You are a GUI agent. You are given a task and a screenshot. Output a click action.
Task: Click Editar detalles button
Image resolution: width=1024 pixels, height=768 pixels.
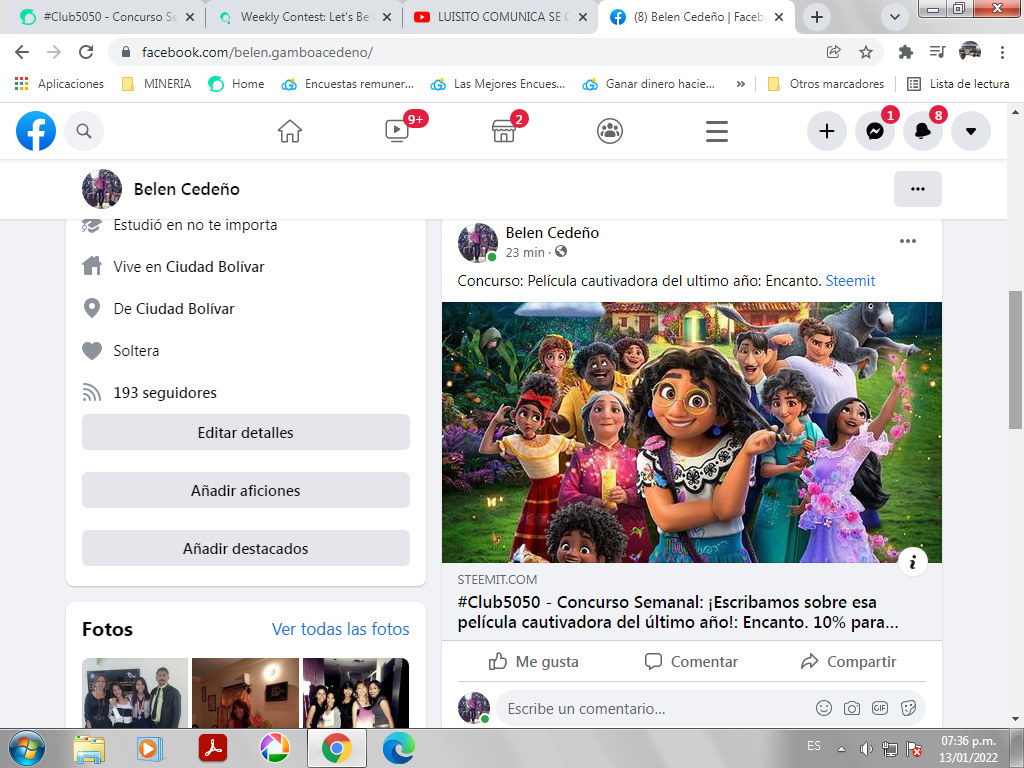tap(246, 432)
